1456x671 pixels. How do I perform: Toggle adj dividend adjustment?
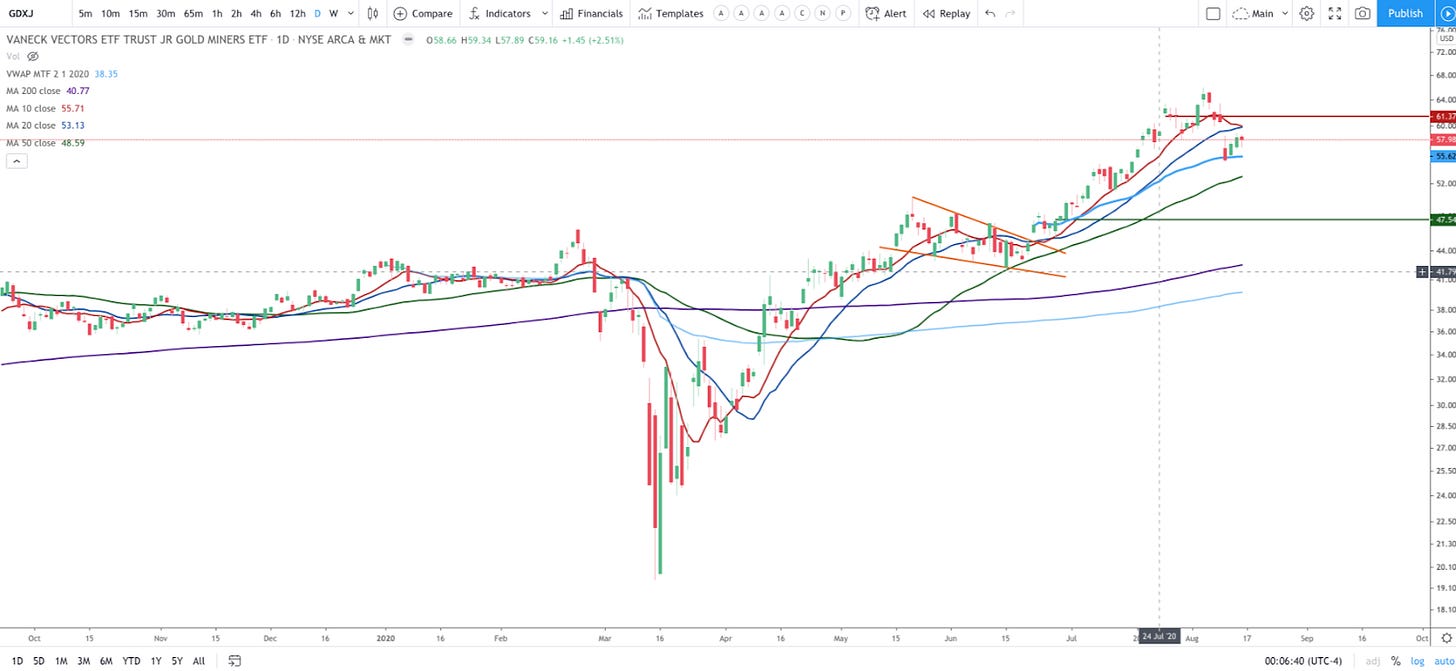point(1373,661)
